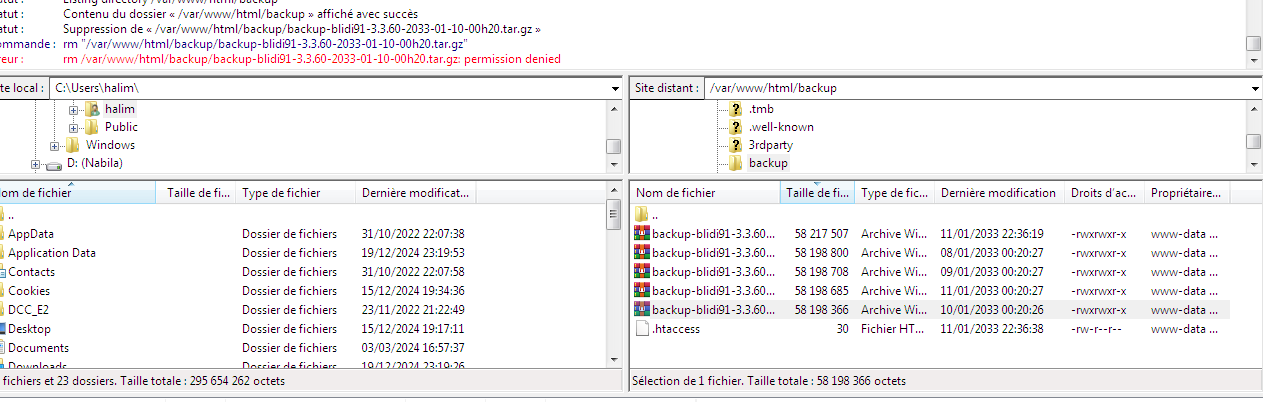Click the Public folder icon in local tree
Viewport: 1263px width, 402px height.
(x=92, y=127)
